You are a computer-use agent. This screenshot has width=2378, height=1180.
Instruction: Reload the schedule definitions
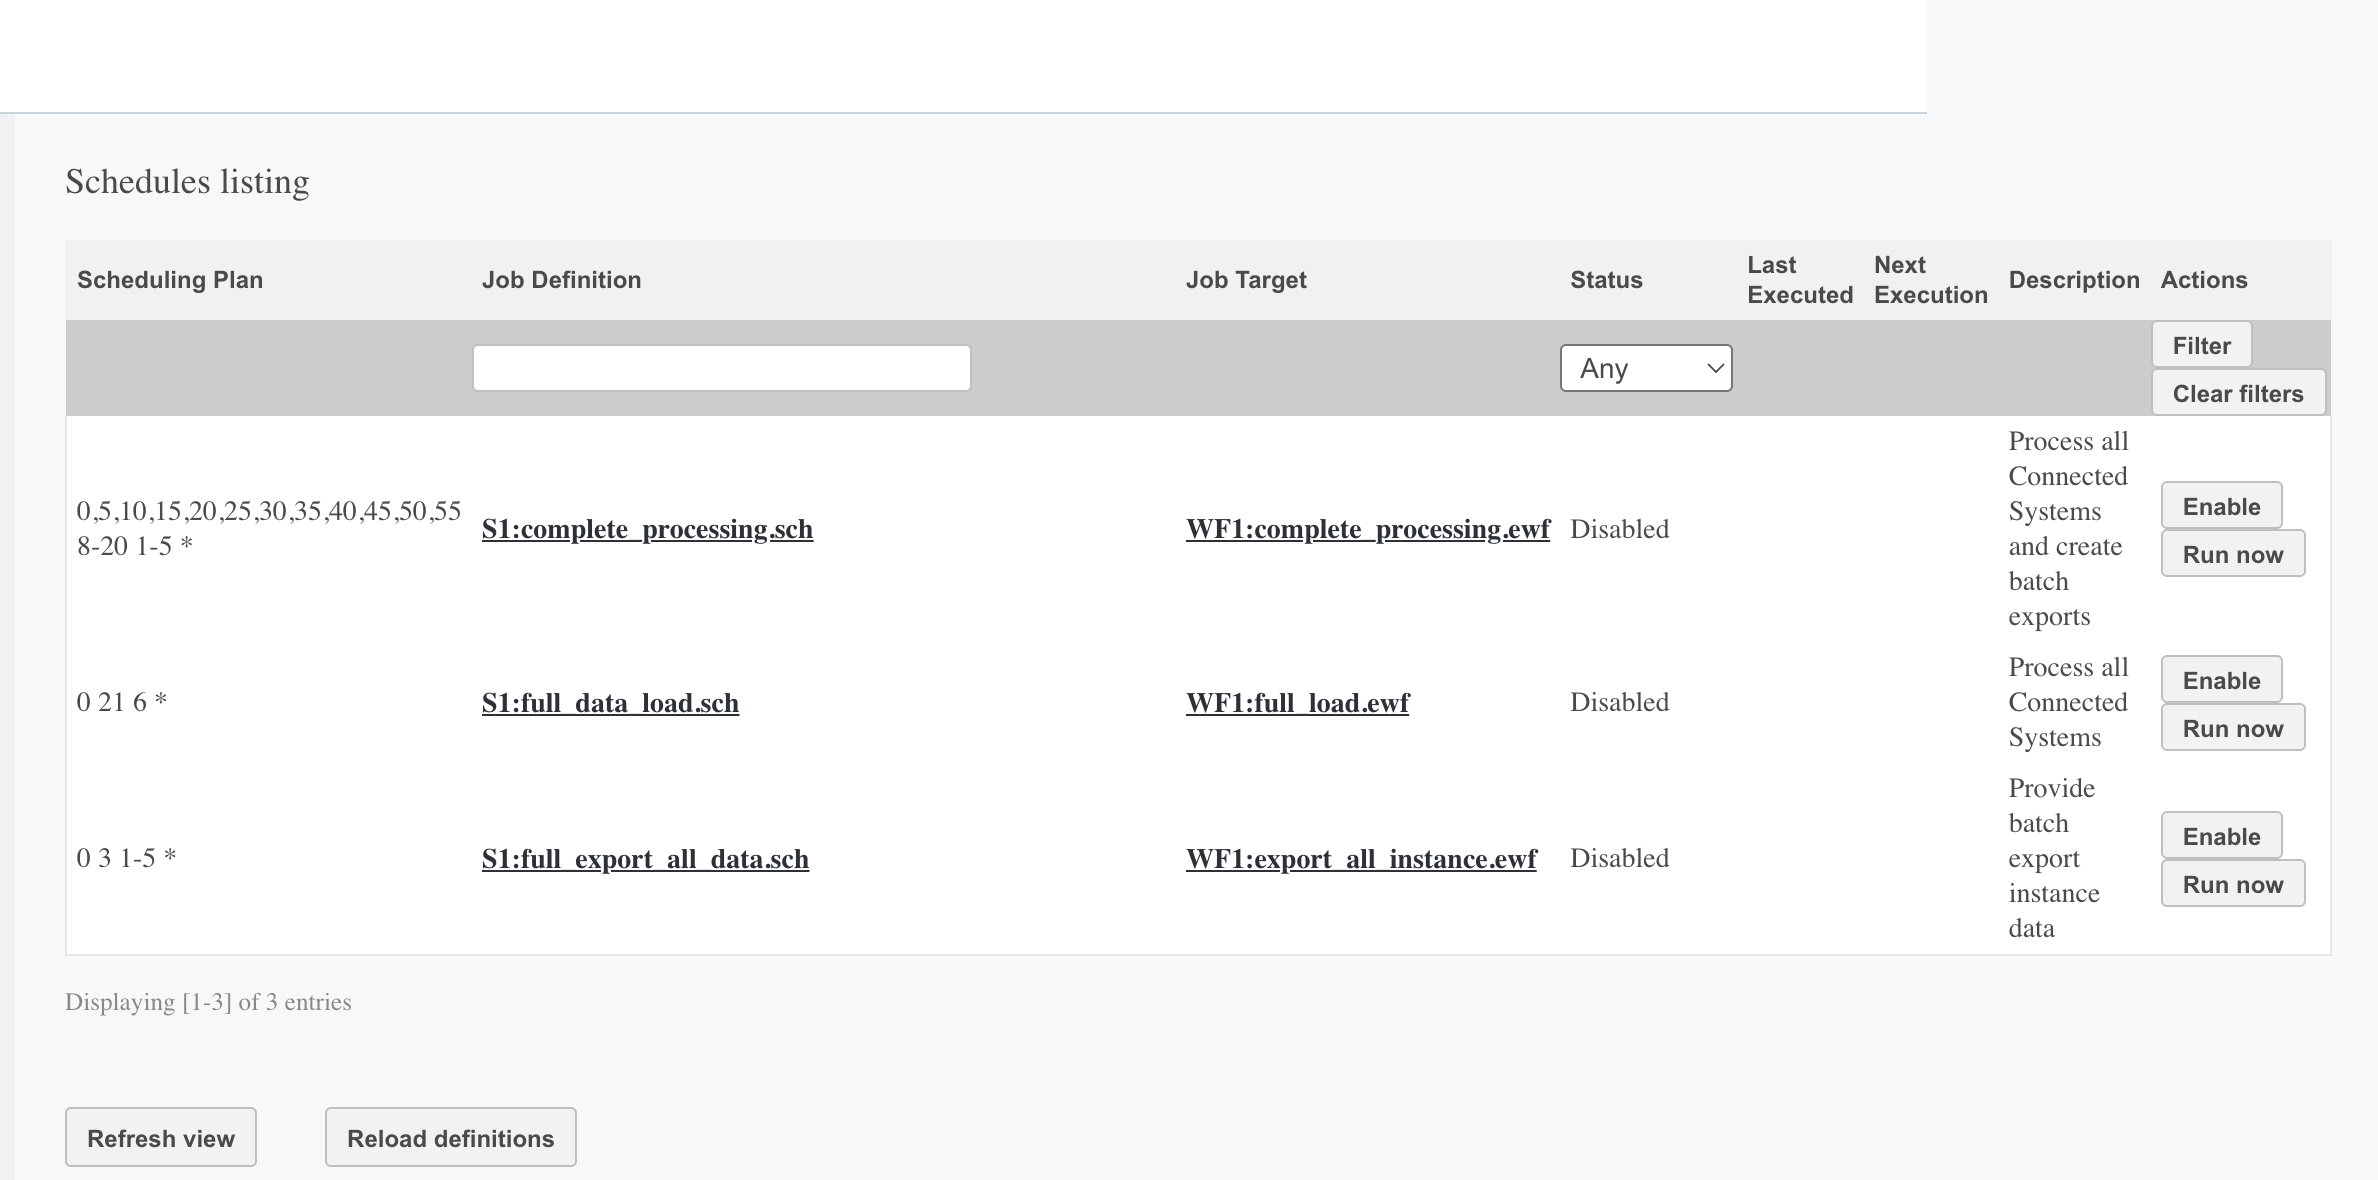click(x=449, y=1137)
